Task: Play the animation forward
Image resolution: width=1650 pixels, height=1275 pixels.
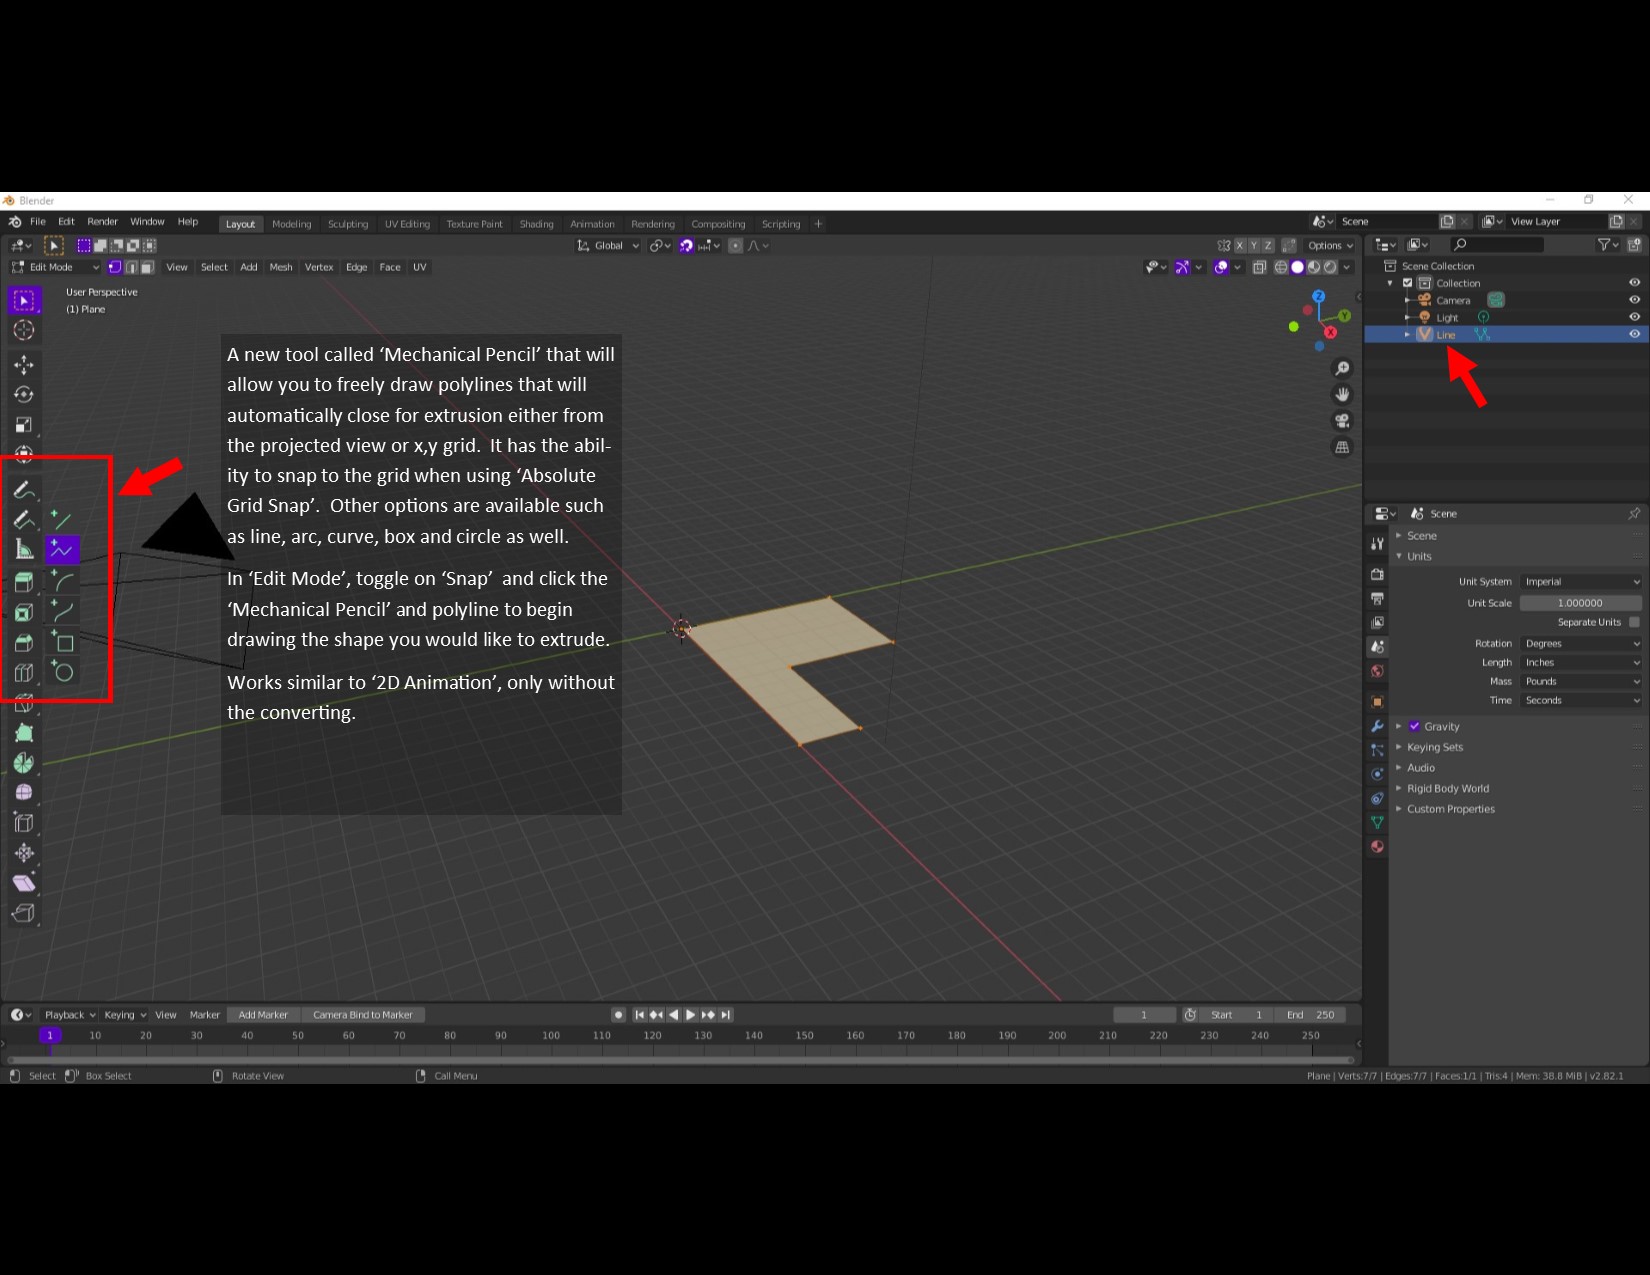Action: click(x=690, y=1015)
